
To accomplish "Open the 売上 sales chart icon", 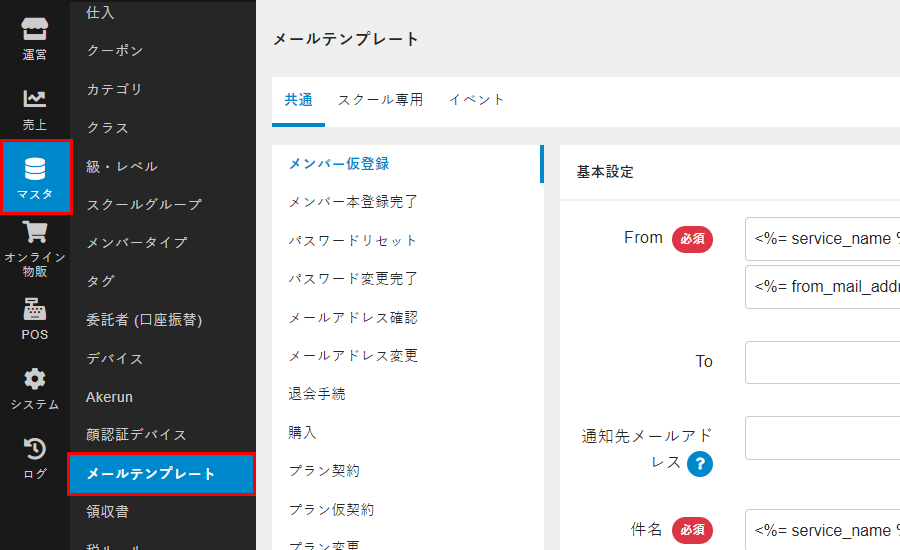I will pos(35,99).
